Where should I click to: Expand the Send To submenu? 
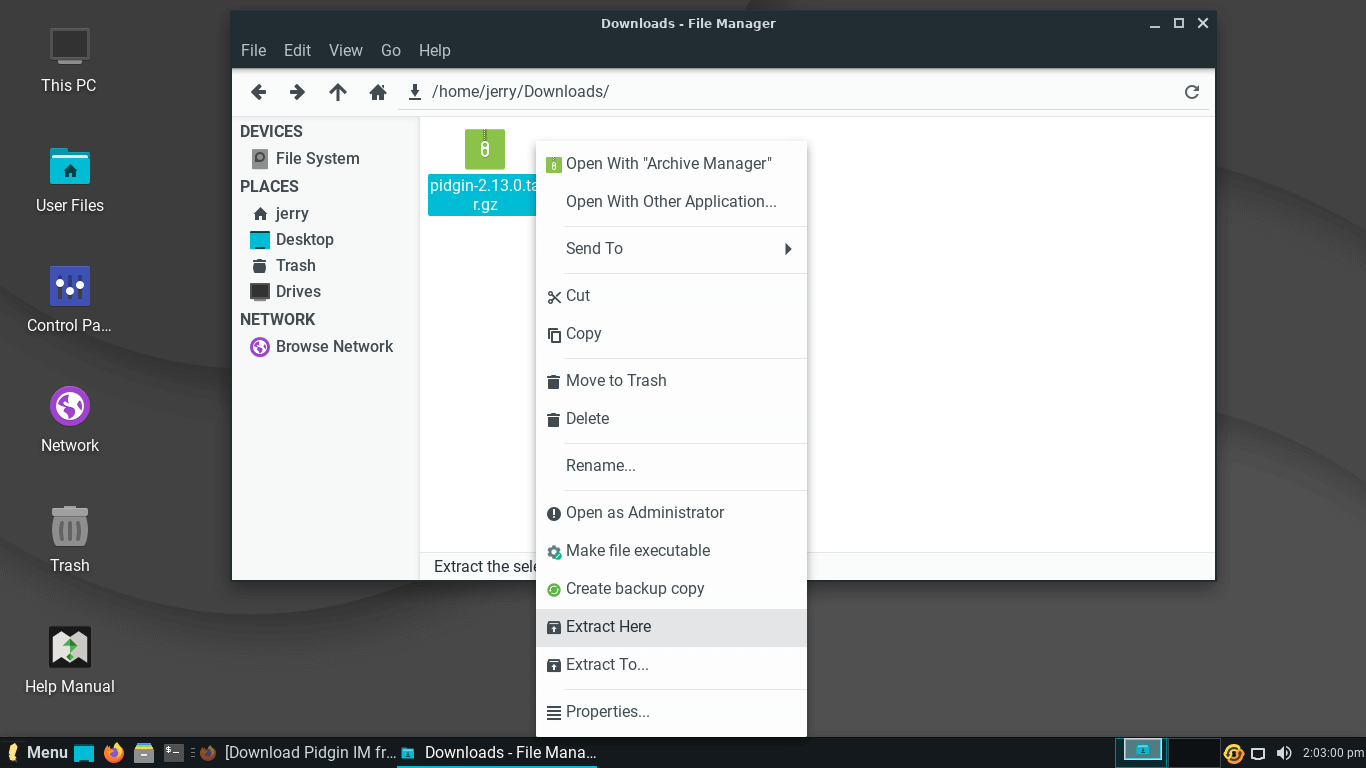click(670, 249)
